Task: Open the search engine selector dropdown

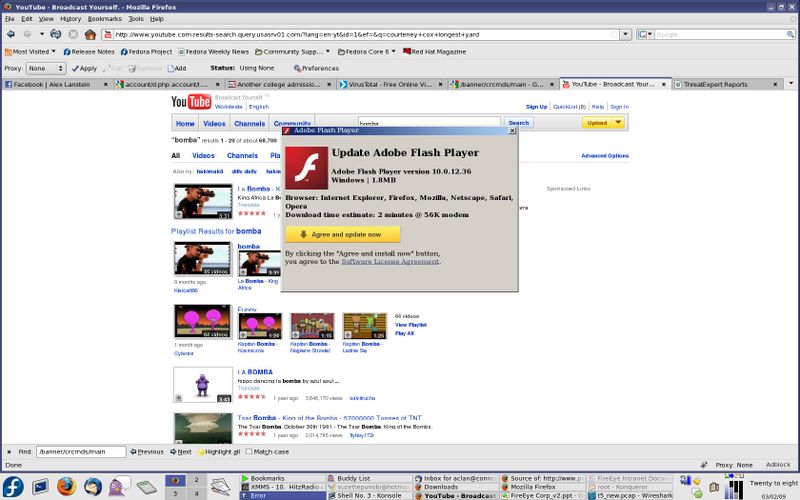Action: coord(645,34)
